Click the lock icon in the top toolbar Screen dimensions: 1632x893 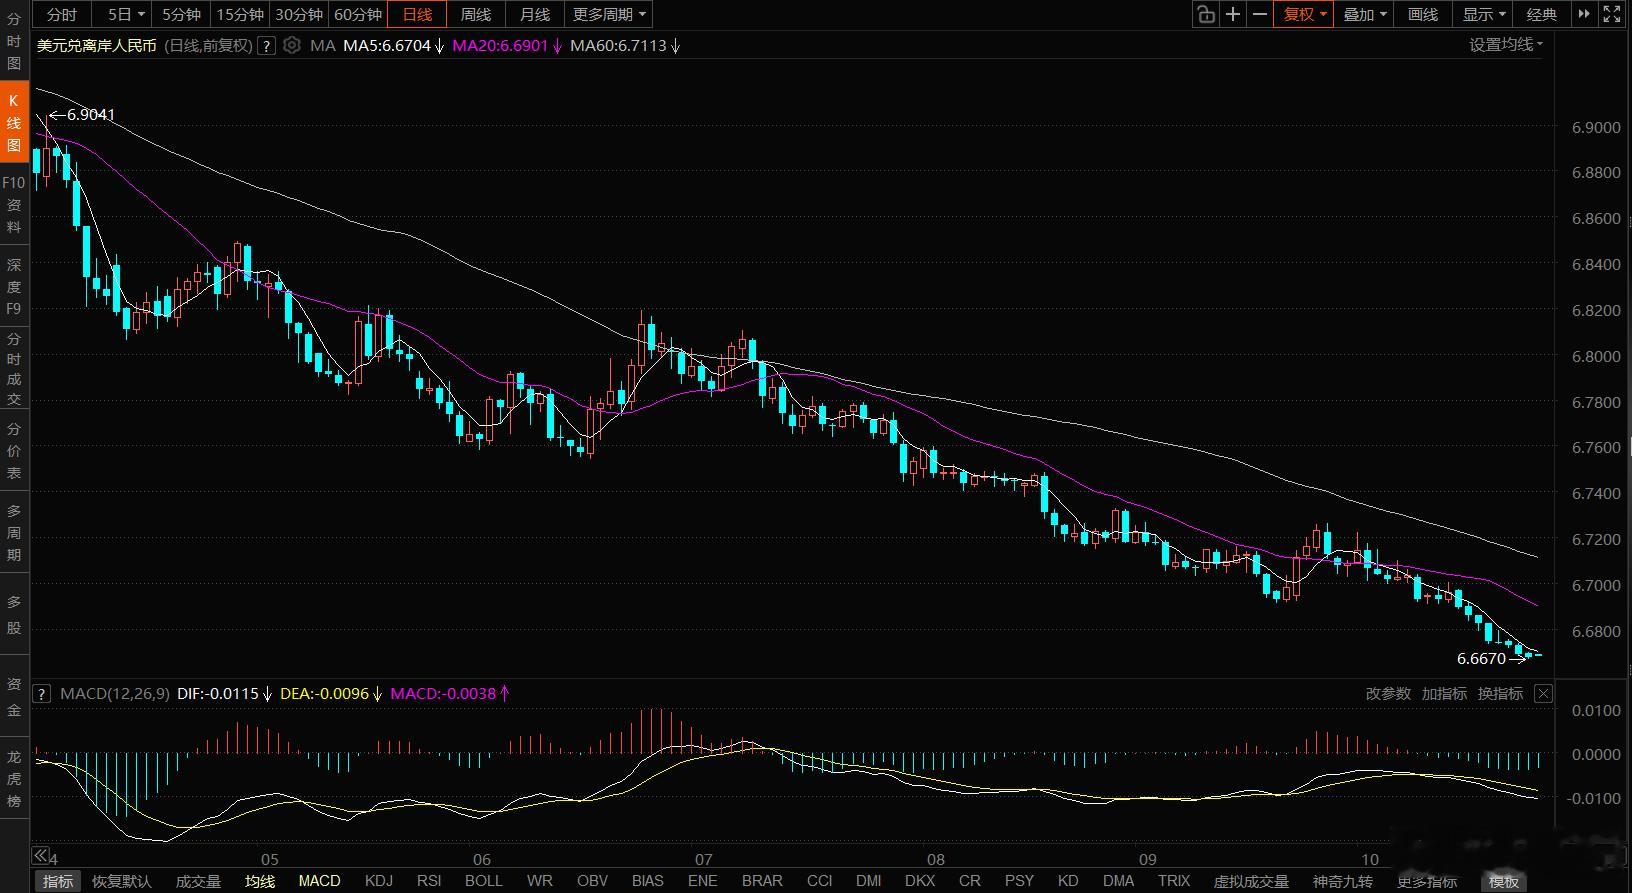point(1206,14)
